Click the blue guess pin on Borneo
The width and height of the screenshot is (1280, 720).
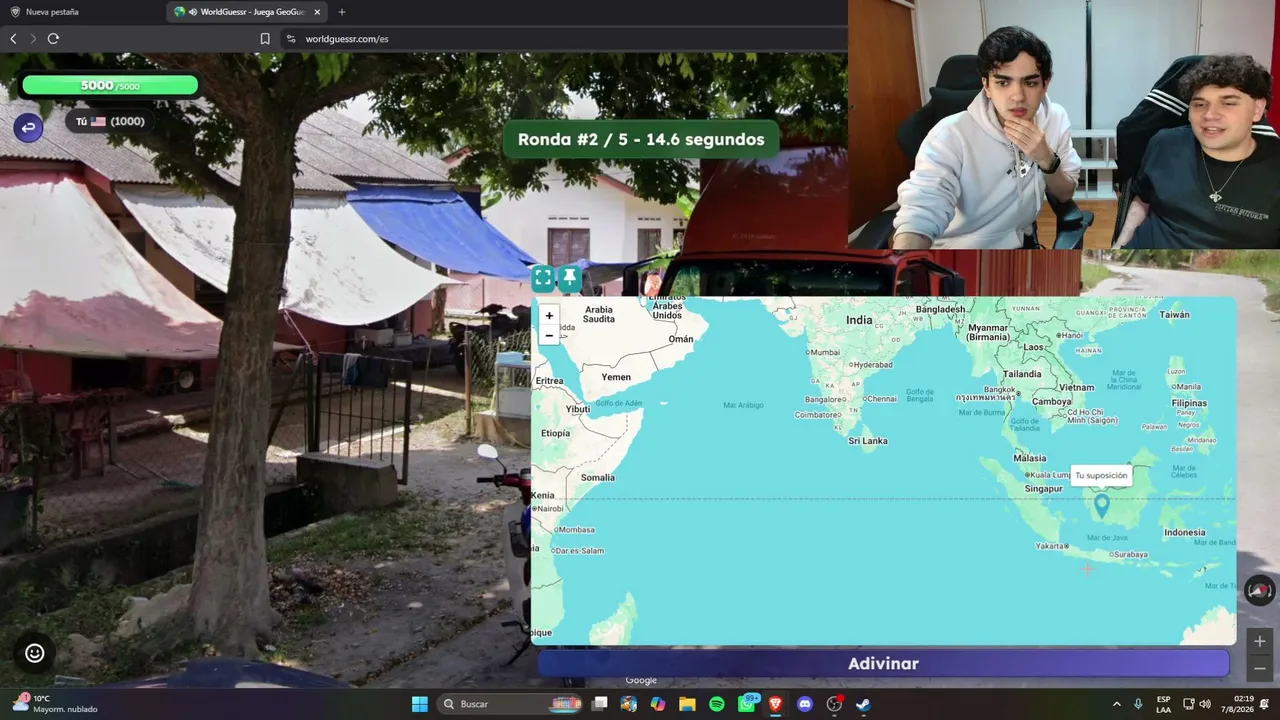click(x=1102, y=505)
